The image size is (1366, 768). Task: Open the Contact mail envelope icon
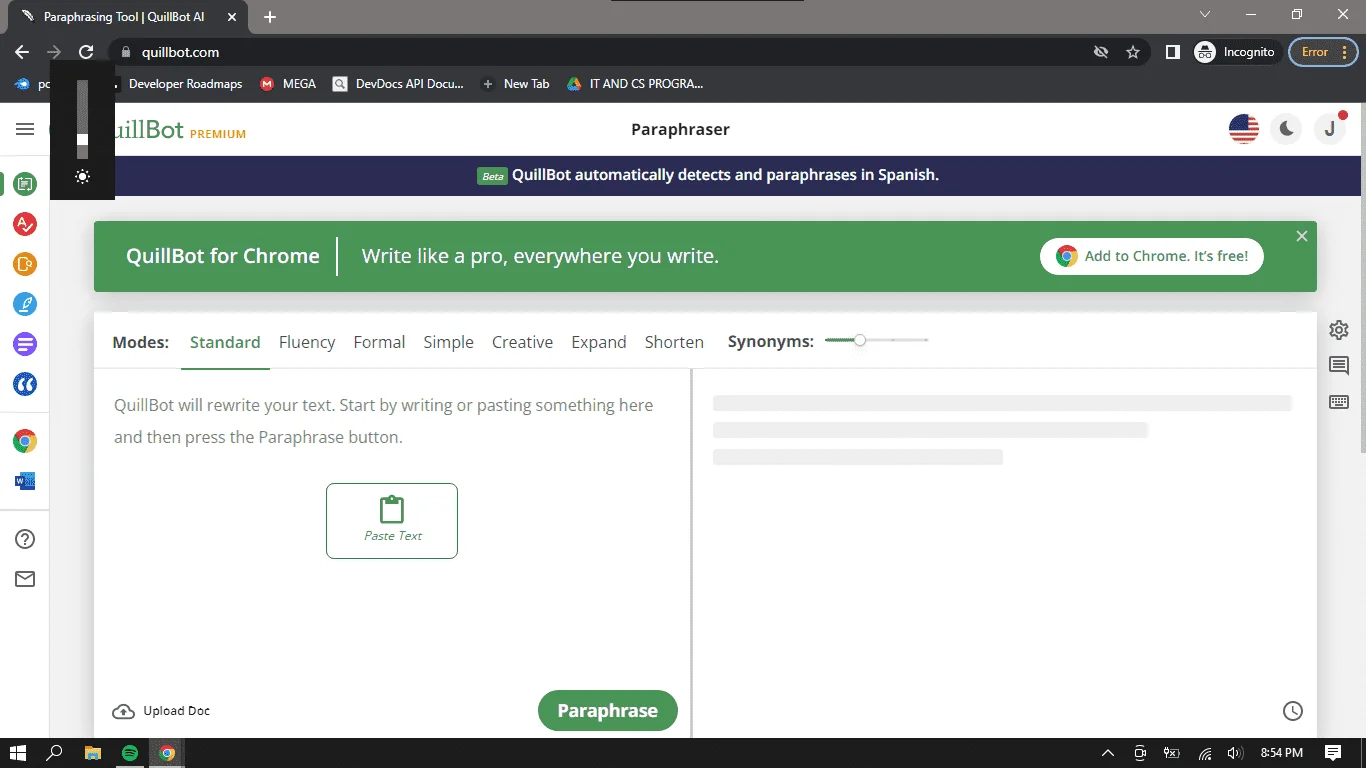point(25,579)
